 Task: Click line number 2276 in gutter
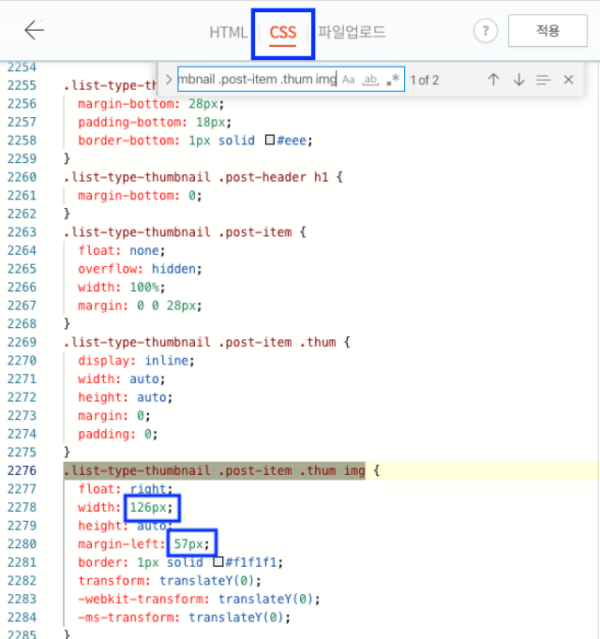[x=22, y=470]
